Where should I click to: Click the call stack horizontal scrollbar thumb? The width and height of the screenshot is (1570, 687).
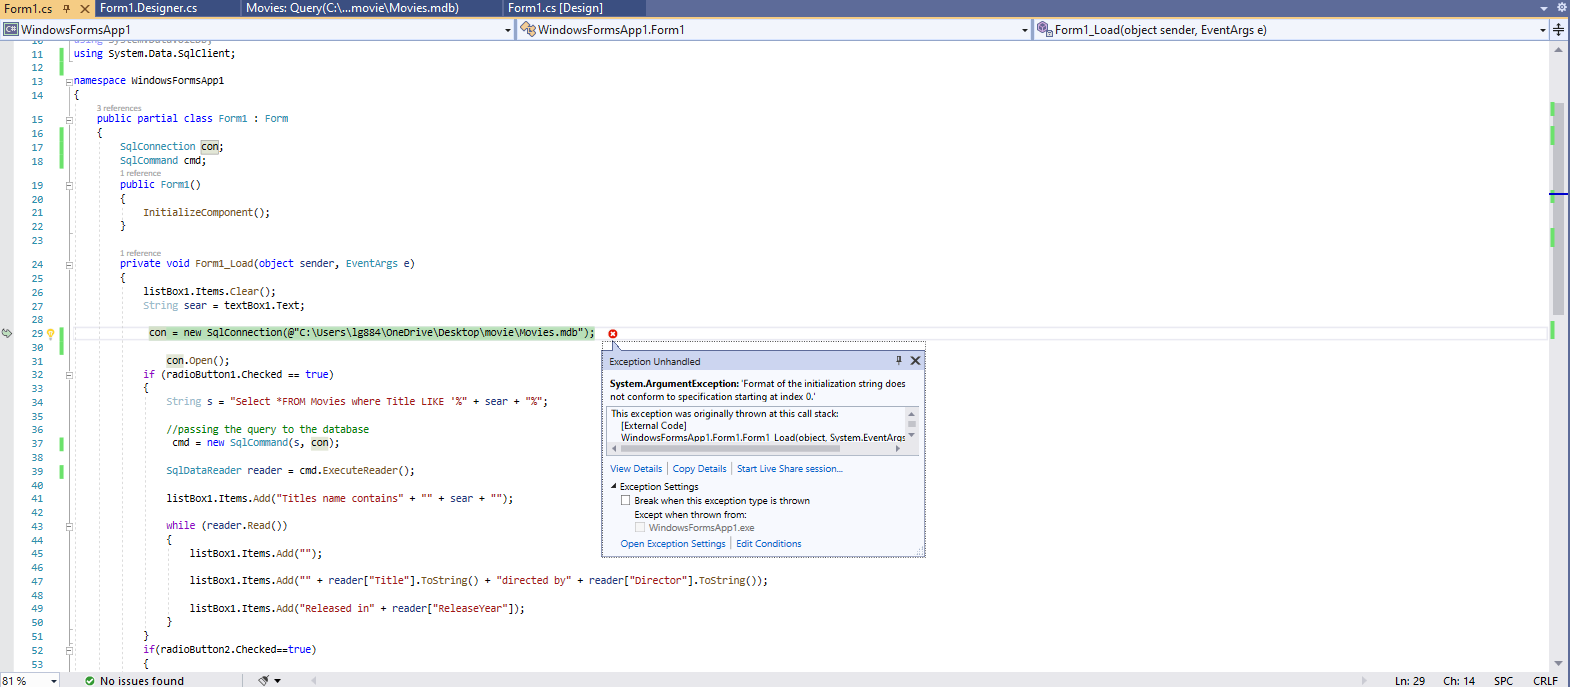tap(729, 449)
